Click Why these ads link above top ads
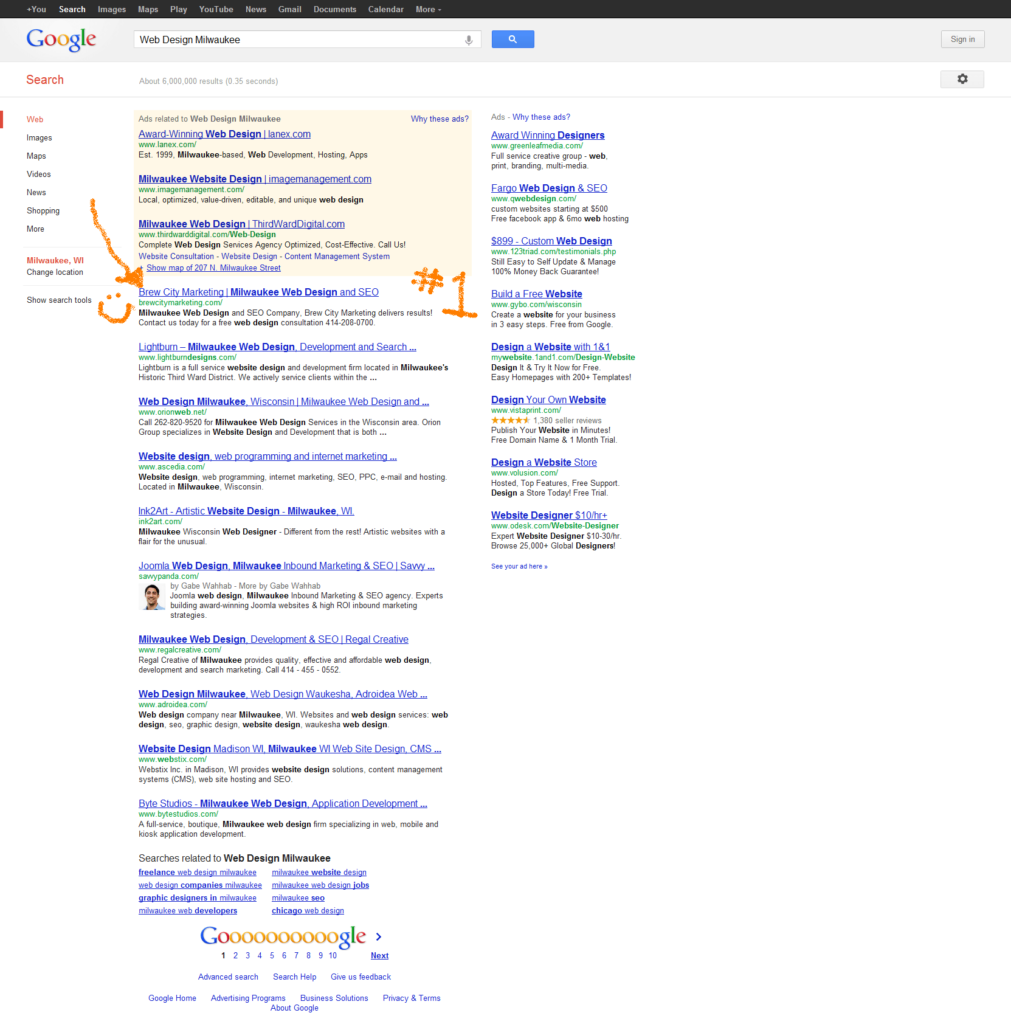The height and width of the screenshot is (1024, 1011). click(440, 119)
